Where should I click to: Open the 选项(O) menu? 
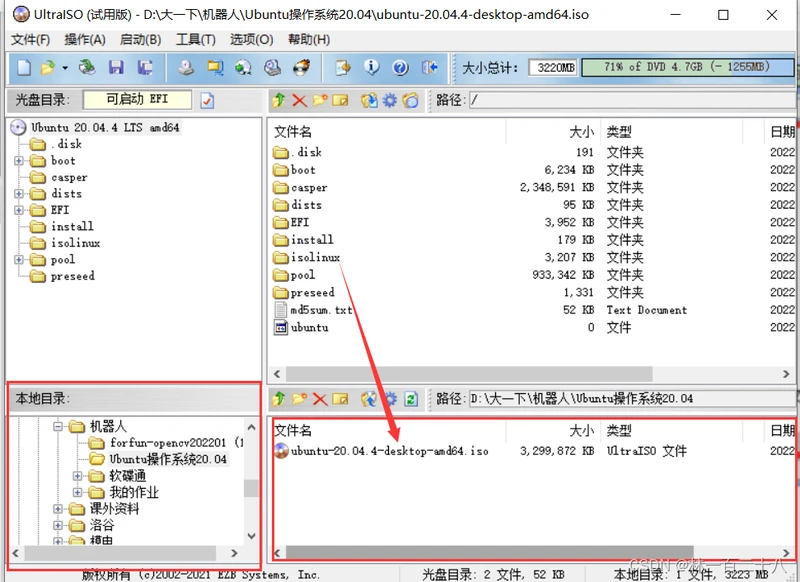tap(252, 39)
